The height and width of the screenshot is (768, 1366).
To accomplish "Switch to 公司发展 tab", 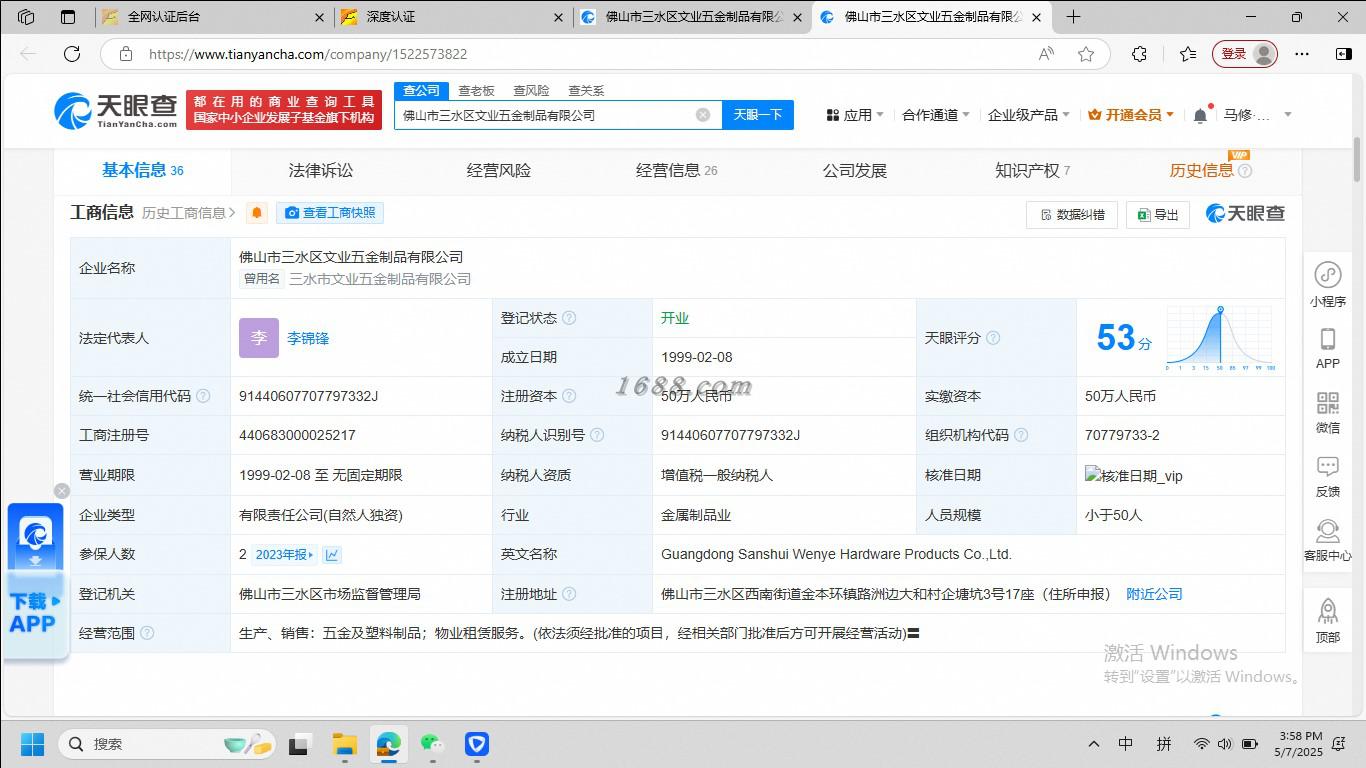I will coord(855,171).
